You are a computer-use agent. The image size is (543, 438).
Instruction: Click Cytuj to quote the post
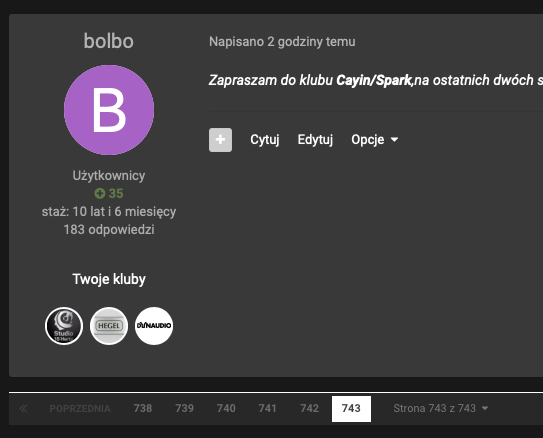coord(265,140)
